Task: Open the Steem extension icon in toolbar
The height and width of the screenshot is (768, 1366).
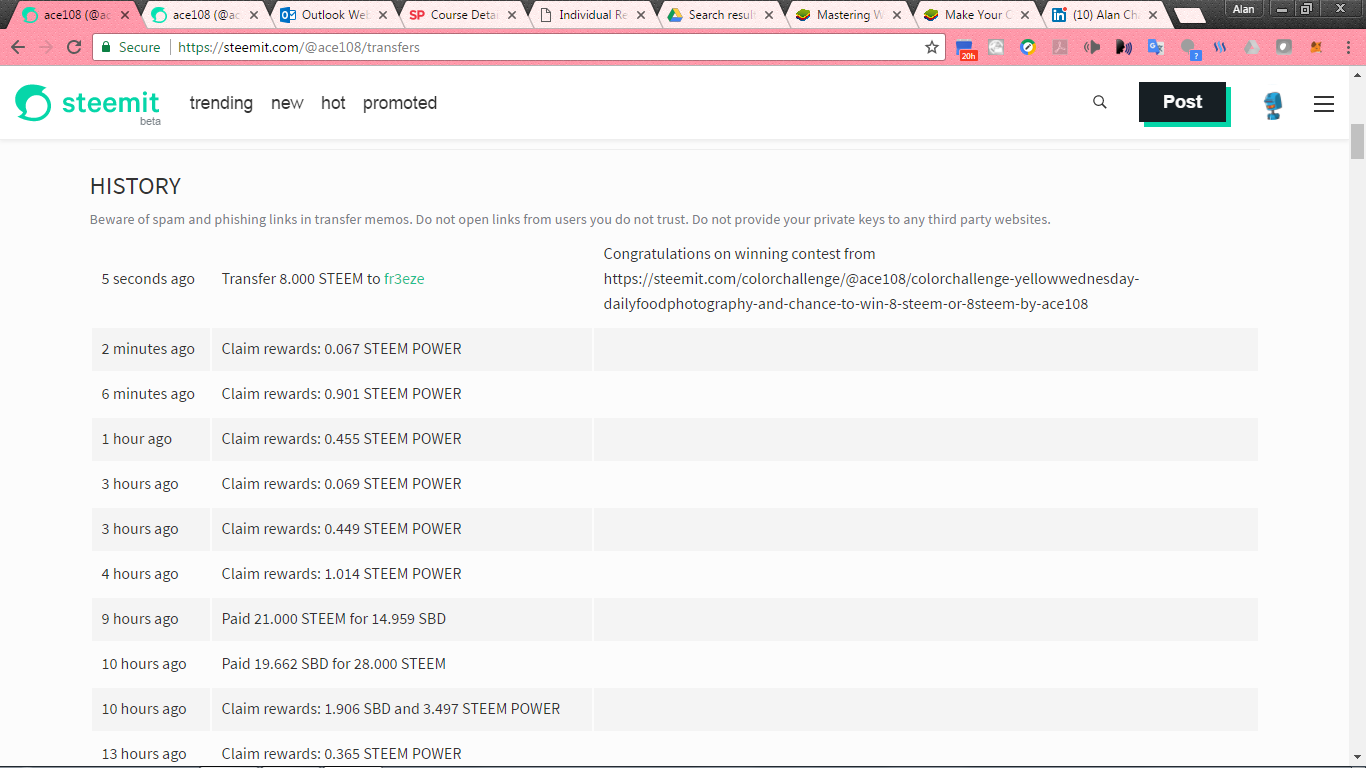Action: (x=1220, y=47)
